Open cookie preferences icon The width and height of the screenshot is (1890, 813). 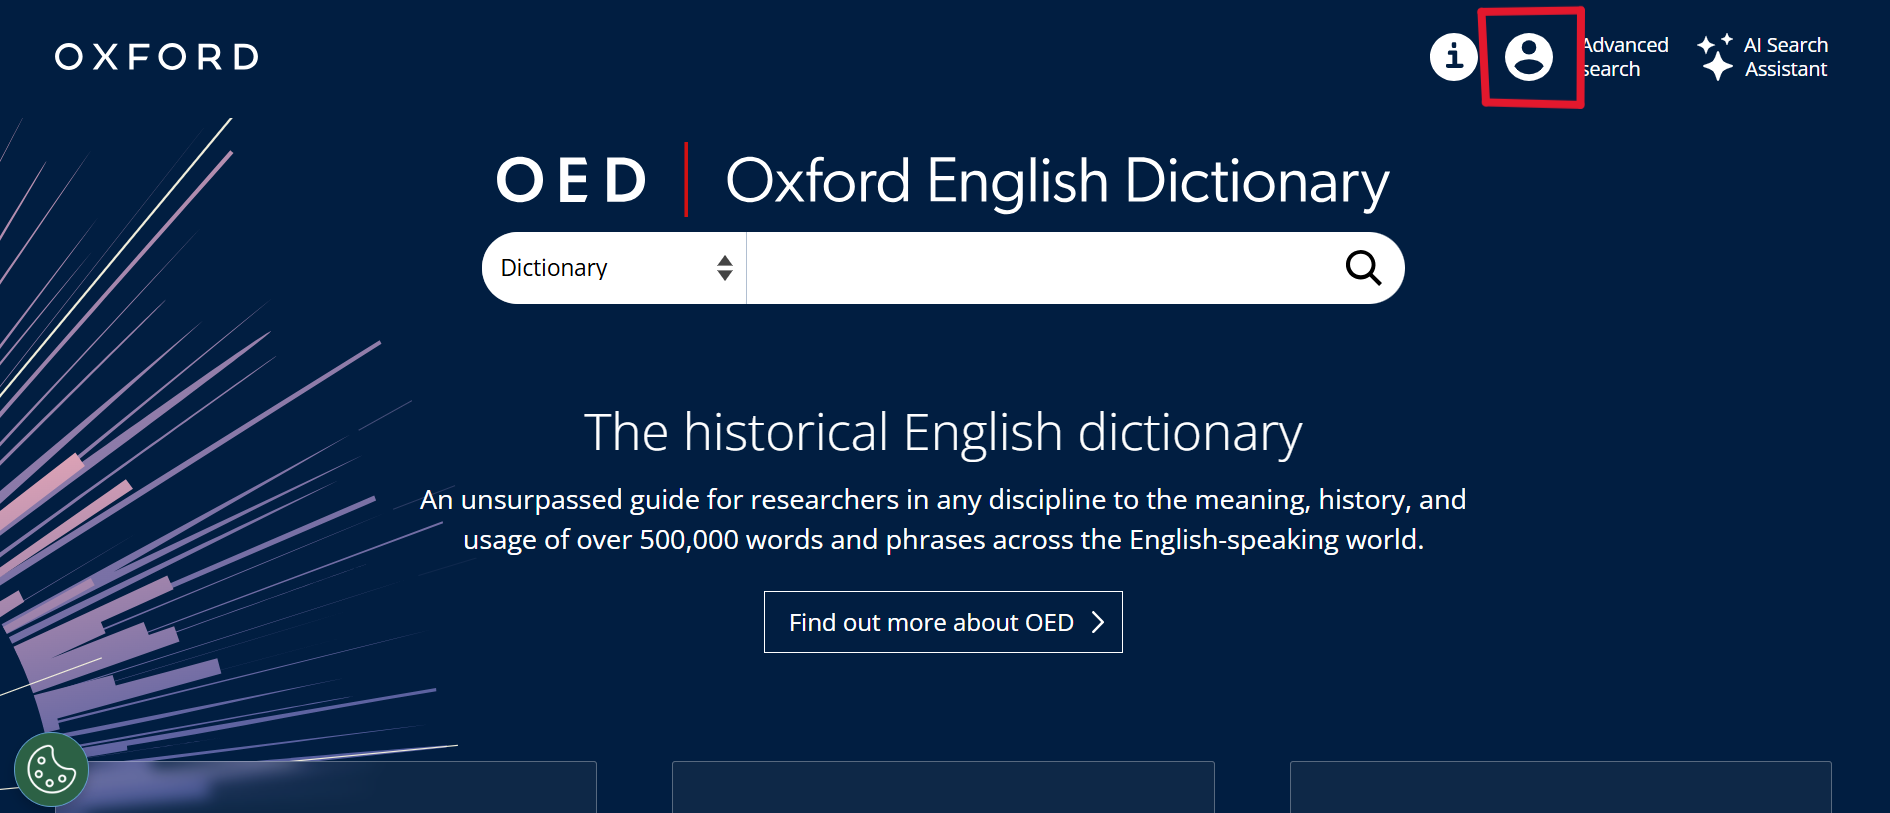click(51, 769)
